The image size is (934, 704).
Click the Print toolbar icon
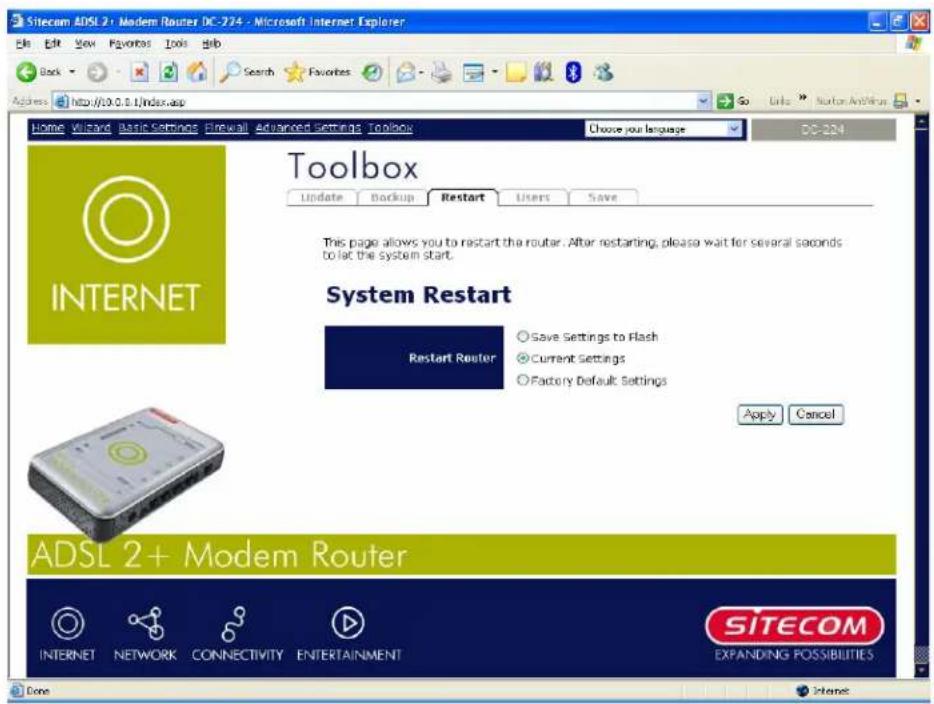[443, 72]
